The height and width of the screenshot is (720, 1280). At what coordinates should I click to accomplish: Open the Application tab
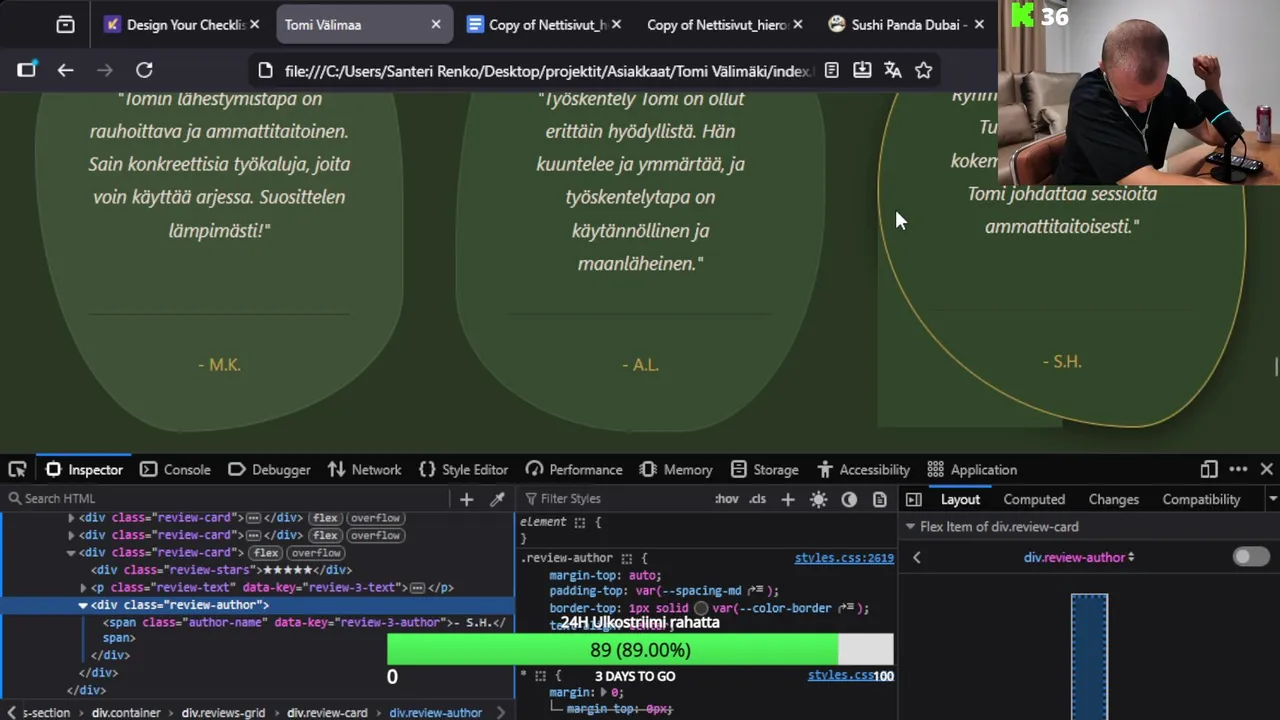(x=972, y=469)
